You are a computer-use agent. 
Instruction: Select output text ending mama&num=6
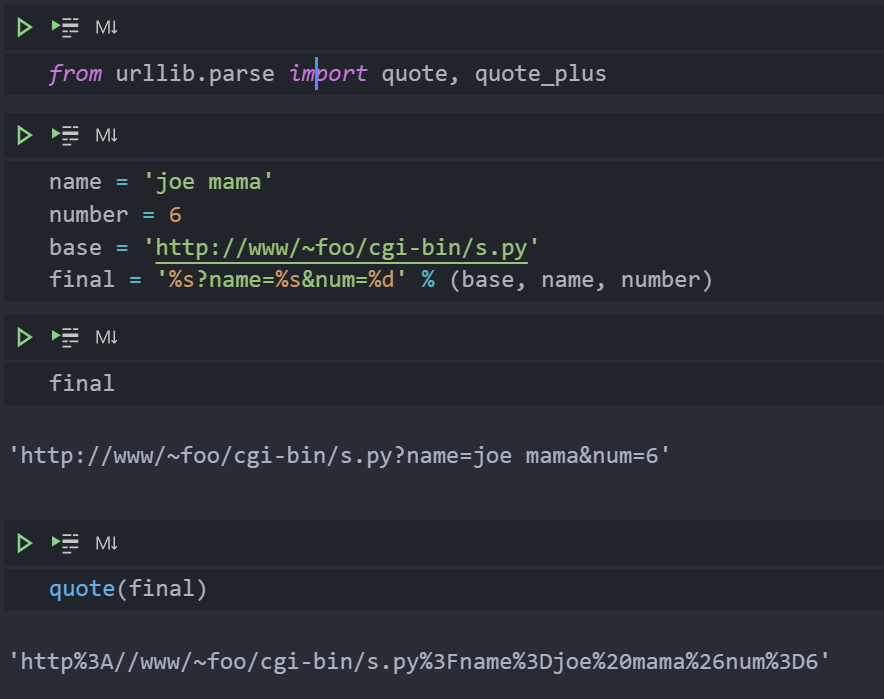(339, 455)
